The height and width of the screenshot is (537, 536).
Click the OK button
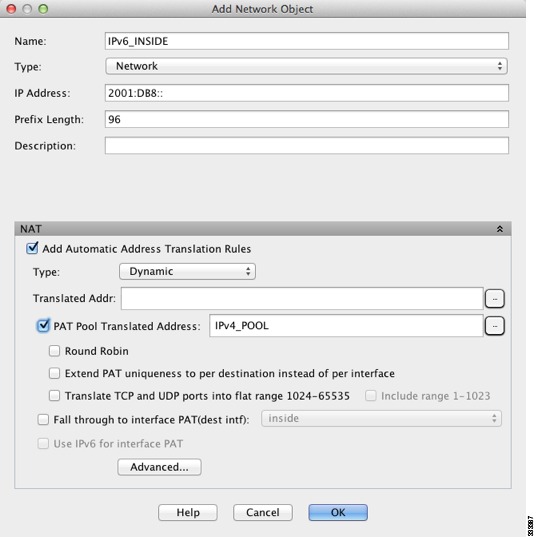(x=338, y=512)
